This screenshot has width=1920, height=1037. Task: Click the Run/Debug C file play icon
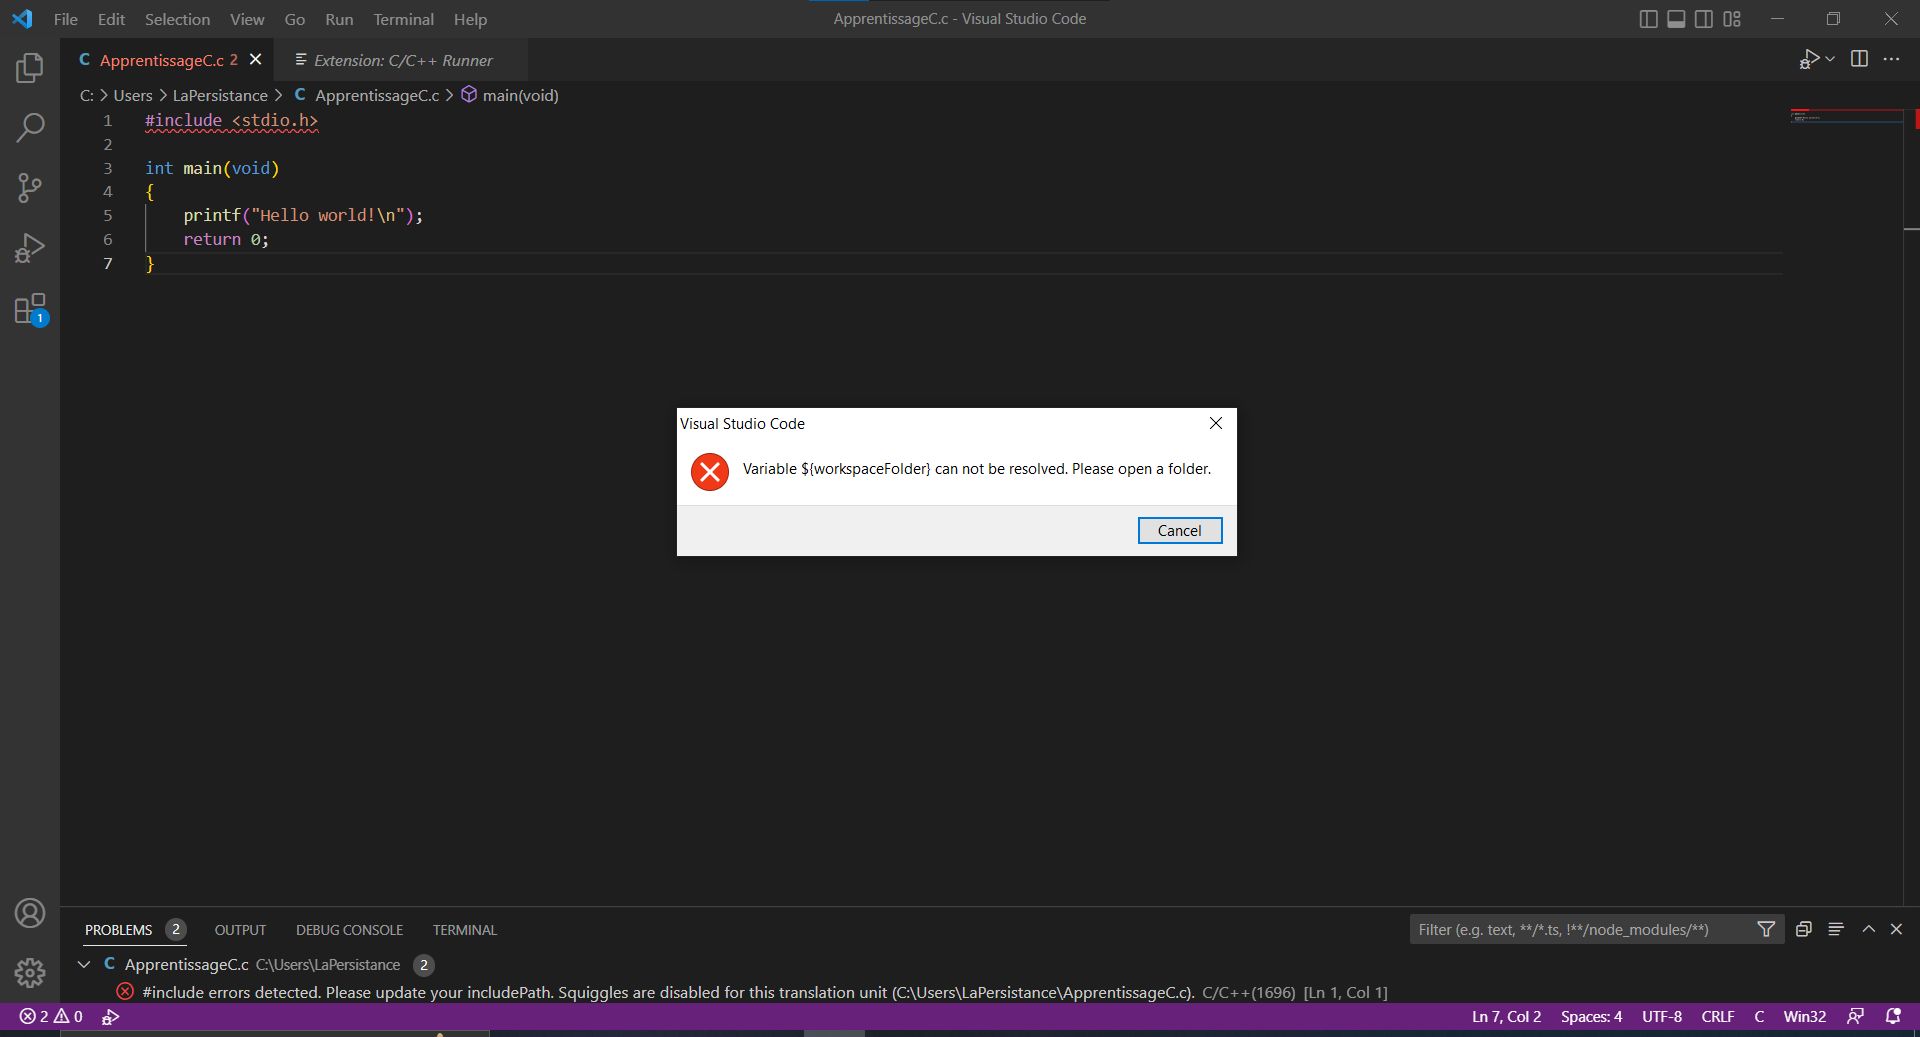(x=1809, y=60)
